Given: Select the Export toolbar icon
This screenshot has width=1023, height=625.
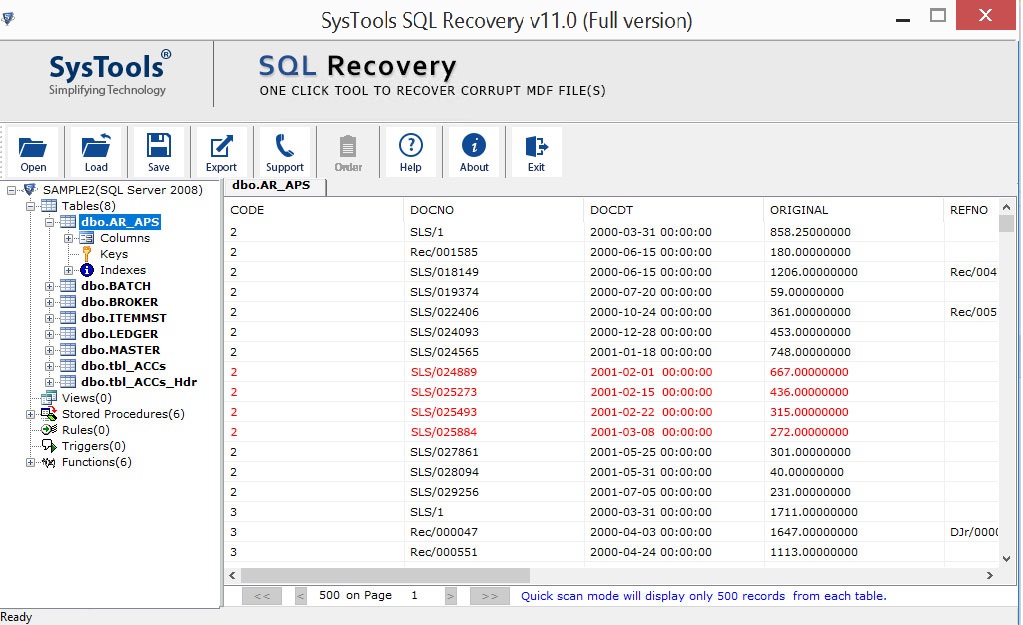Looking at the screenshot, I should 221,150.
